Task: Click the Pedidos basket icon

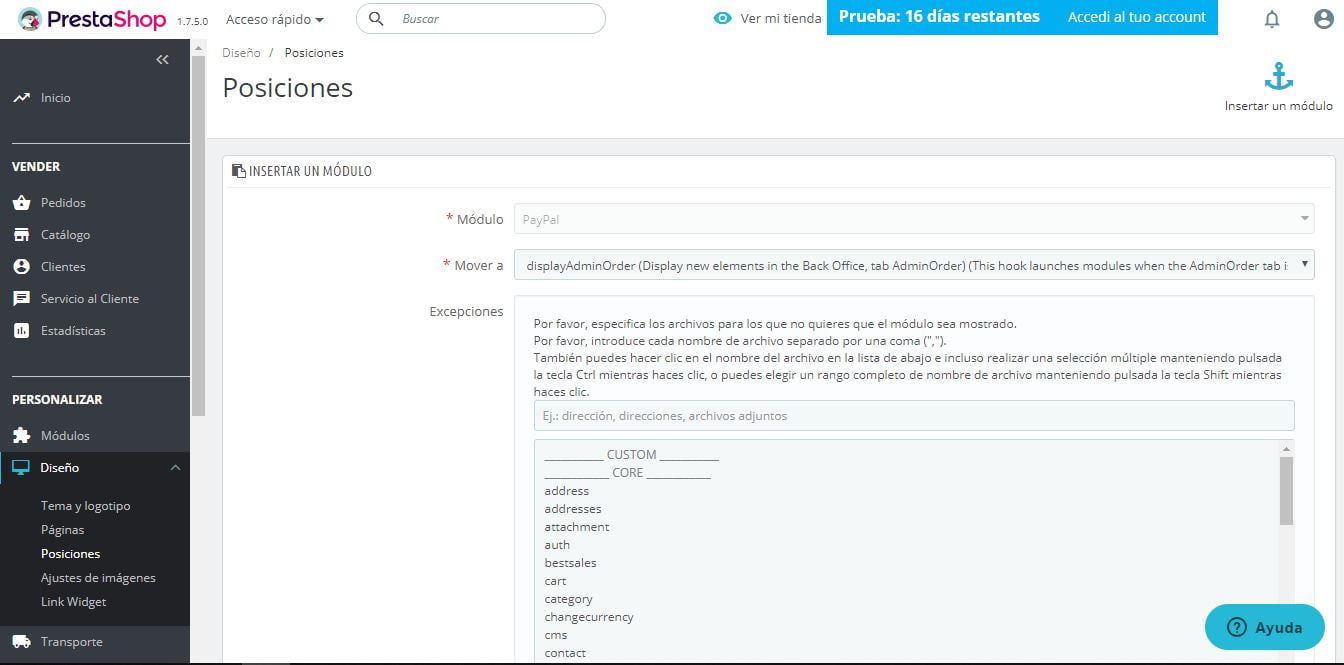Action: click(21, 203)
